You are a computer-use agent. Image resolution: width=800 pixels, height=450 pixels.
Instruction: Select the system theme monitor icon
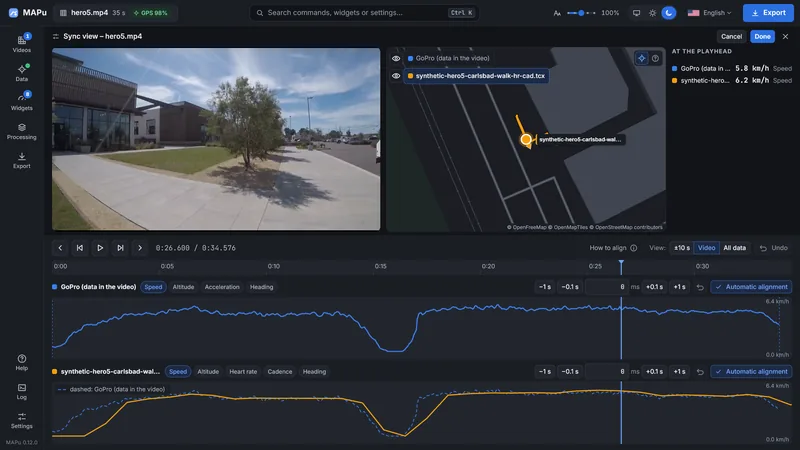[x=636, y=13]
